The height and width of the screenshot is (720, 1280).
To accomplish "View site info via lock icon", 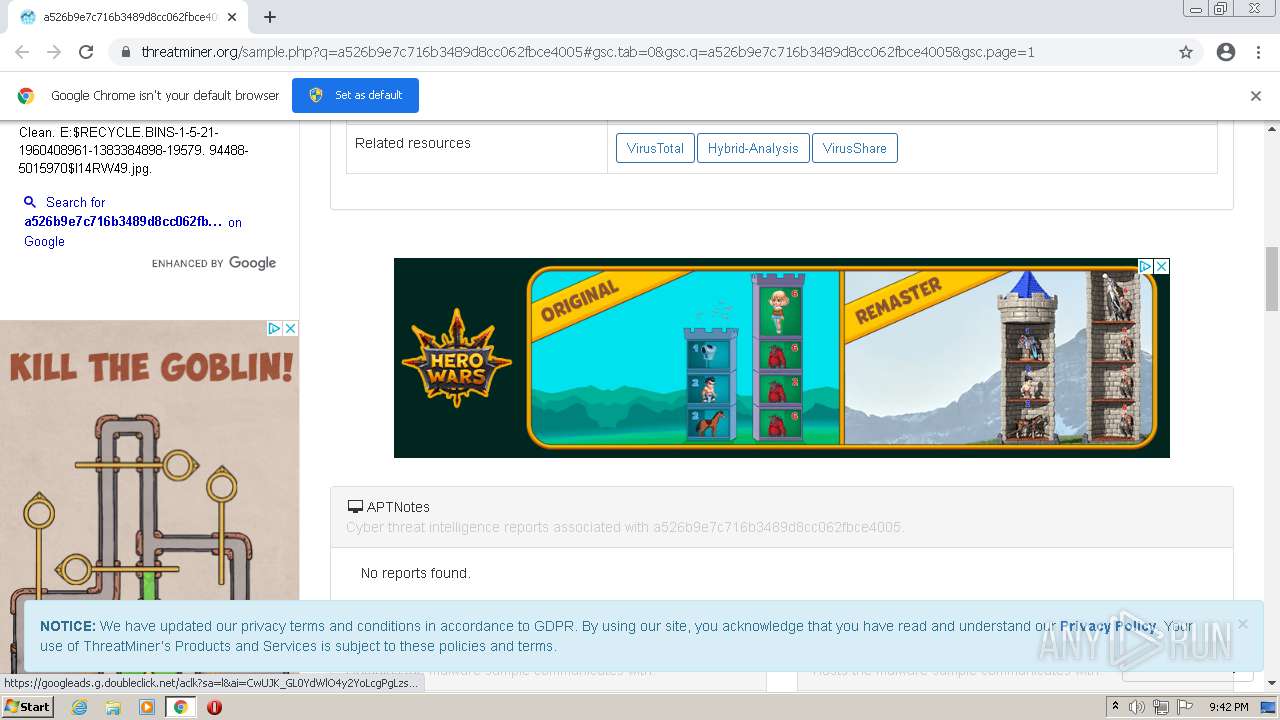I will (x=125, y=52).
